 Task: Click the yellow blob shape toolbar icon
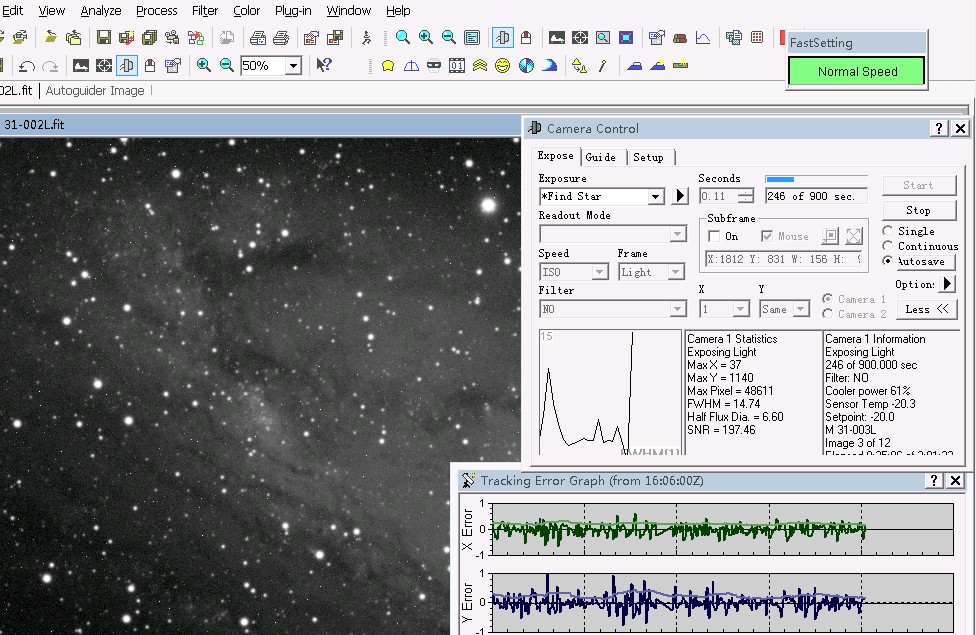[x=388, y=65]
